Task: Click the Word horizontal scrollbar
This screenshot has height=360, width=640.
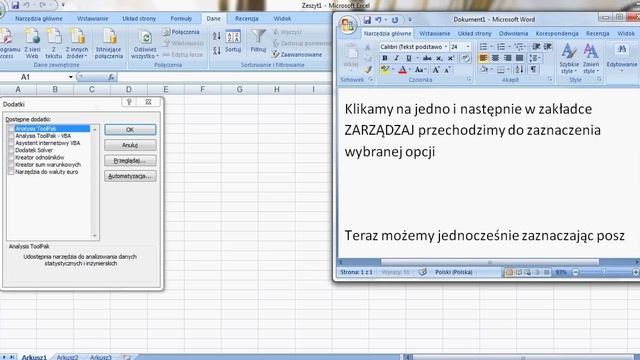Action: click(490, 262)
